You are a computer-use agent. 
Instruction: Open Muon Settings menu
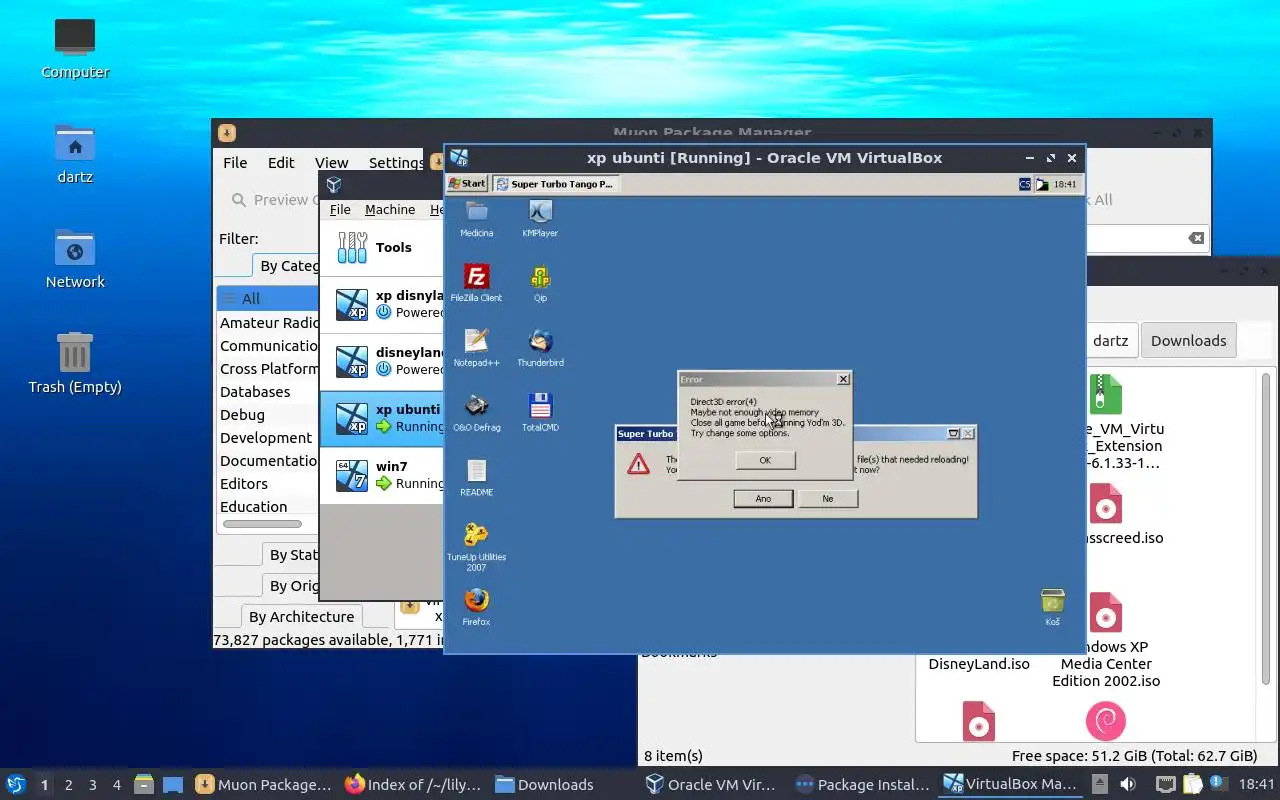pos(396,162)
